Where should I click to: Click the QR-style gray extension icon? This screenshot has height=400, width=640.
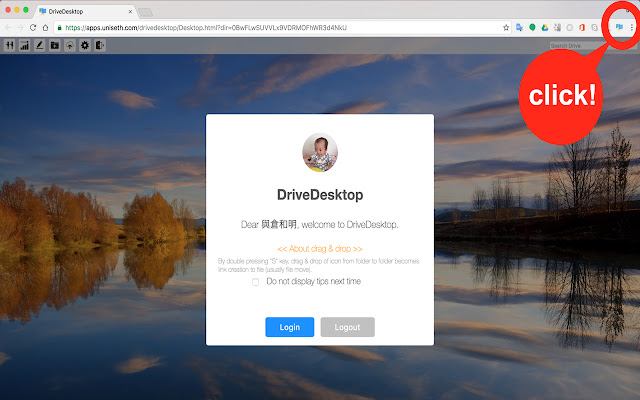tap(557, 27)
